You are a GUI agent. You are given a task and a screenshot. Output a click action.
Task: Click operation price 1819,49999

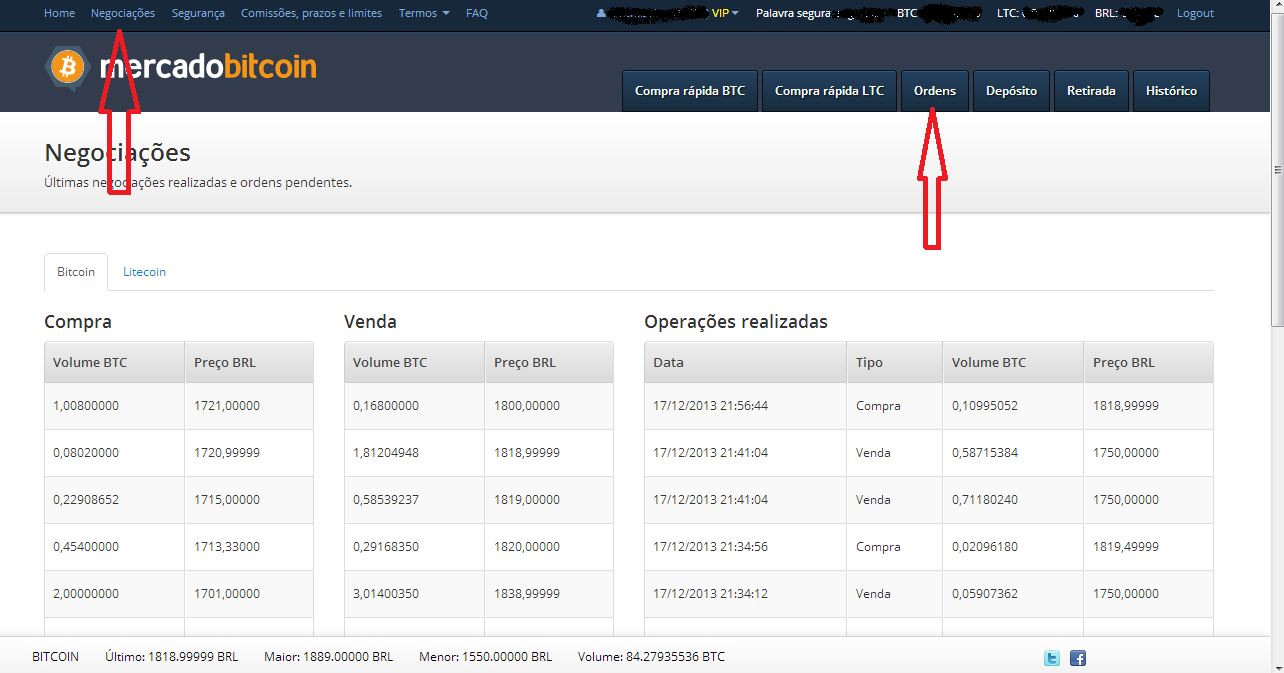[1126, 547]
